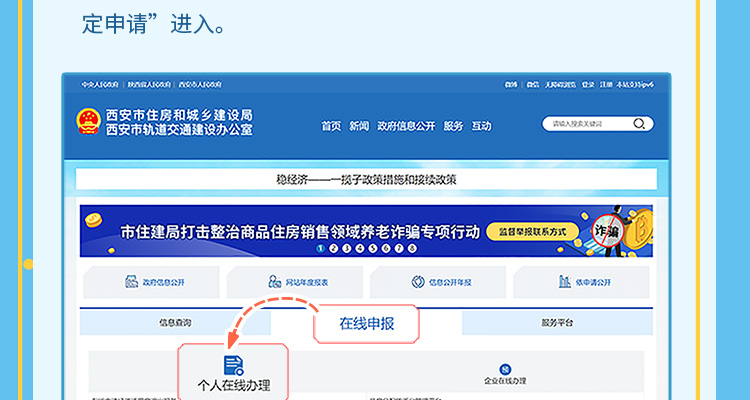The width and height of the screenshot is (750, 400).
Task: Switch to the 服务平台 tab
Action: click(557, 323)
